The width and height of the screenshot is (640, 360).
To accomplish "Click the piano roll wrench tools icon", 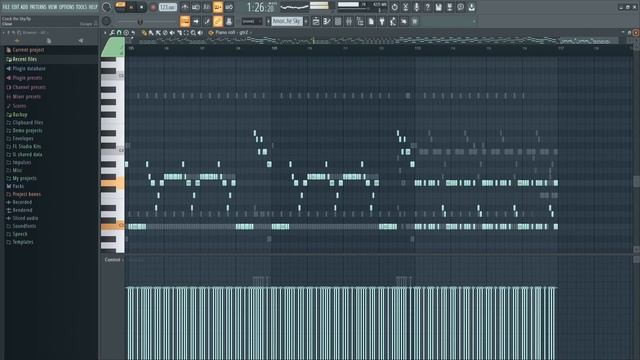I will (x=112, y=33).
